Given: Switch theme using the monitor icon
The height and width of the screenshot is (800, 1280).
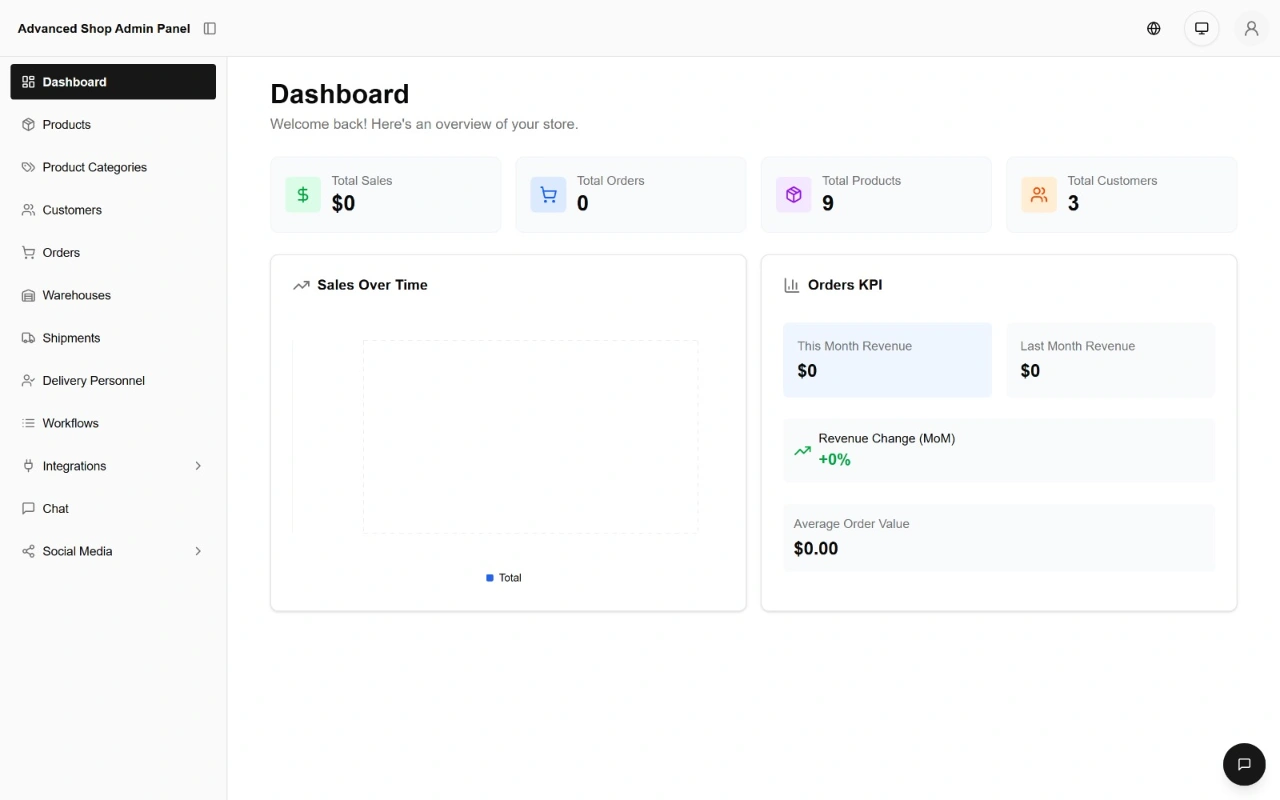Looking at the screenshot, I should (1202, 28).
